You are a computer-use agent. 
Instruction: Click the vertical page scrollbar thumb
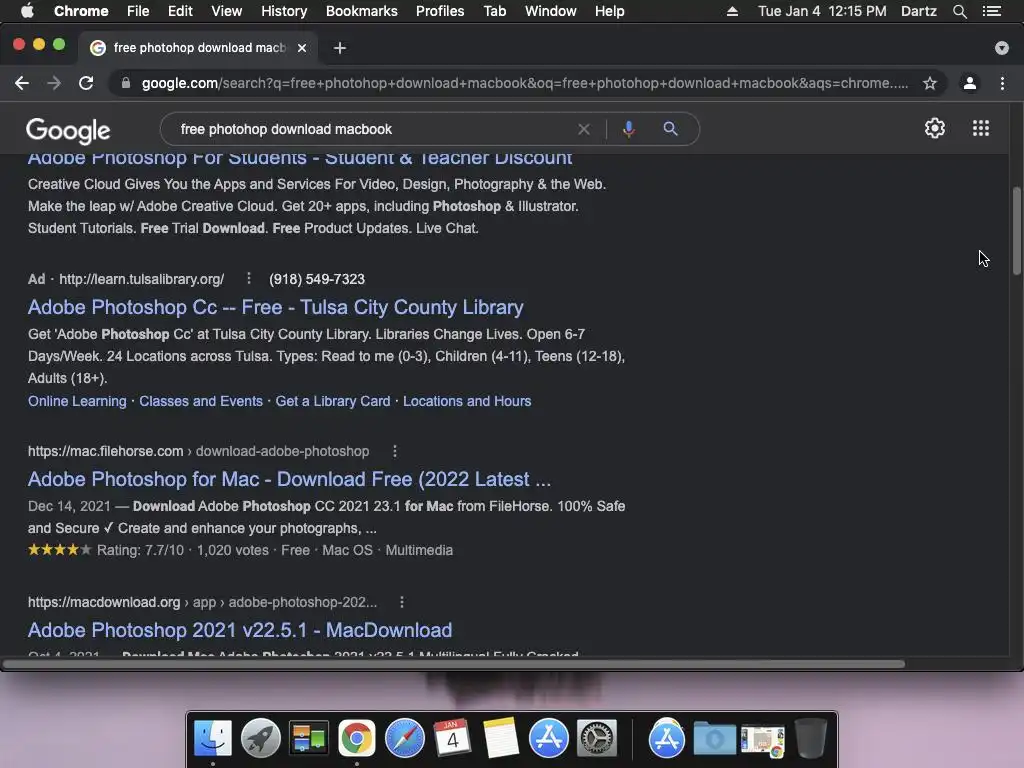coord(1016,231)
